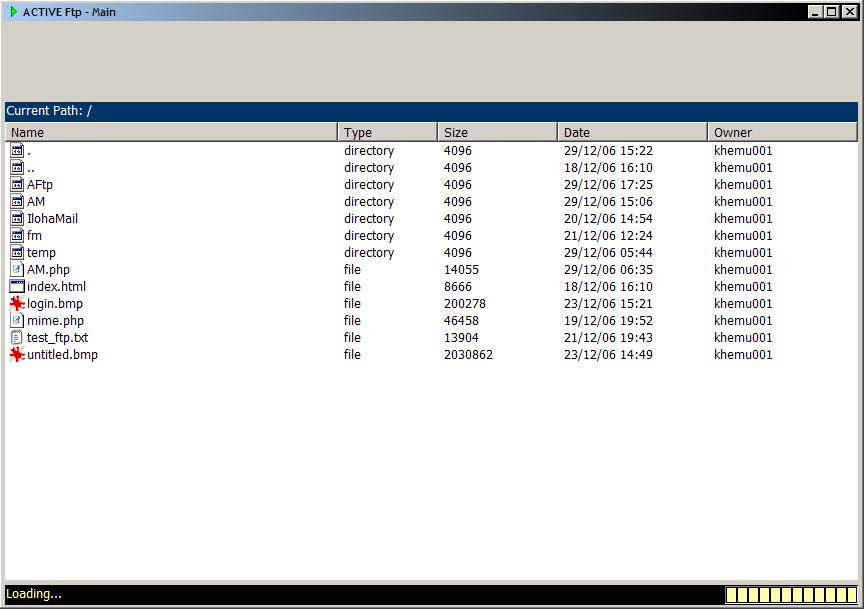Click the login.bmp red image icon
The image size is (864, 610).
(17, 304)
